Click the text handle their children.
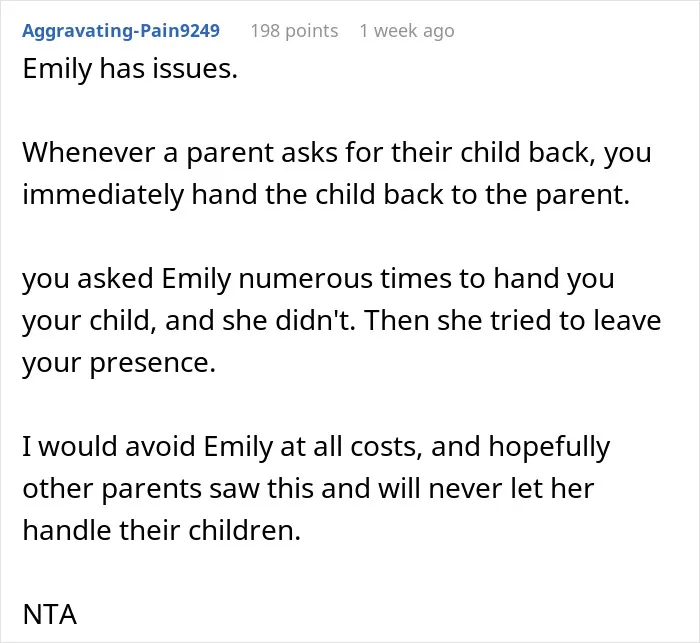The image size is (700, 643). coord(162,530)
